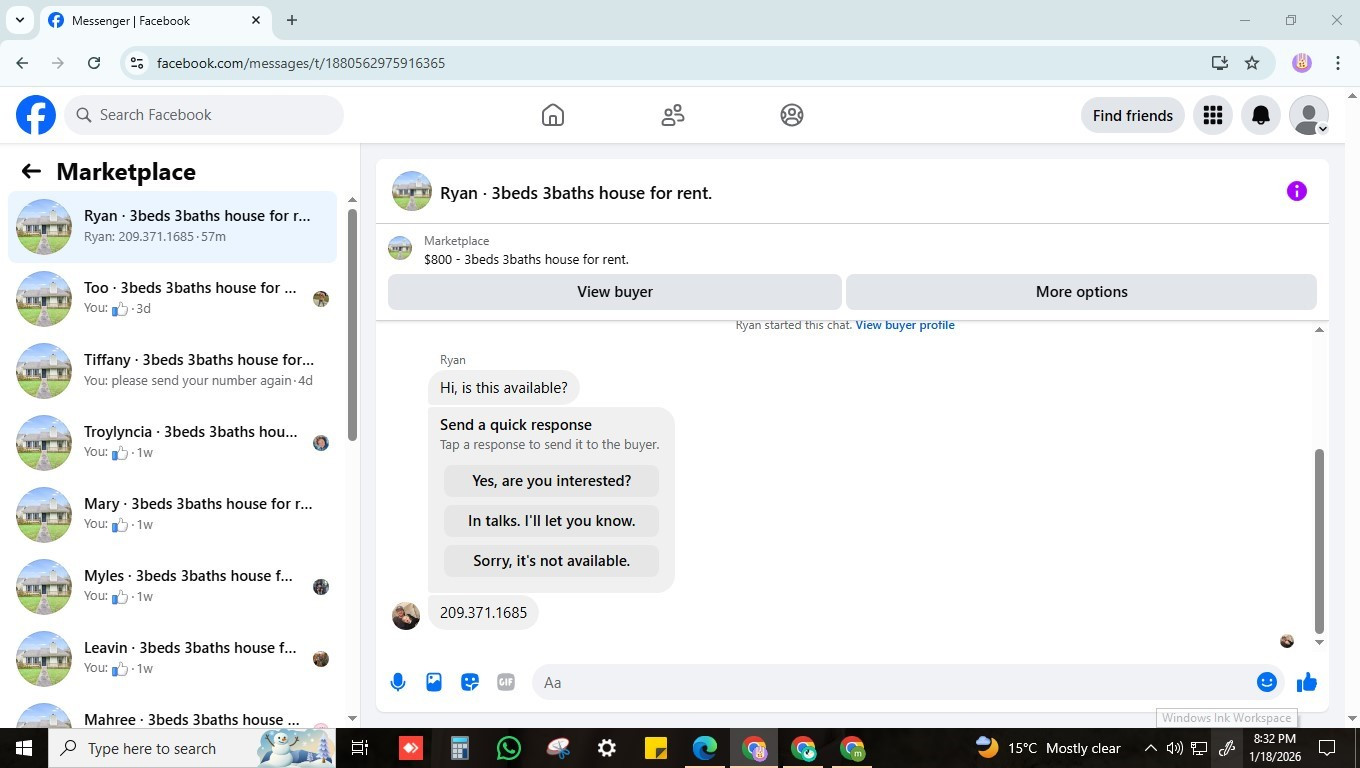Open the sticker picker icon
Screen dimensions: 1360x768
470,682
